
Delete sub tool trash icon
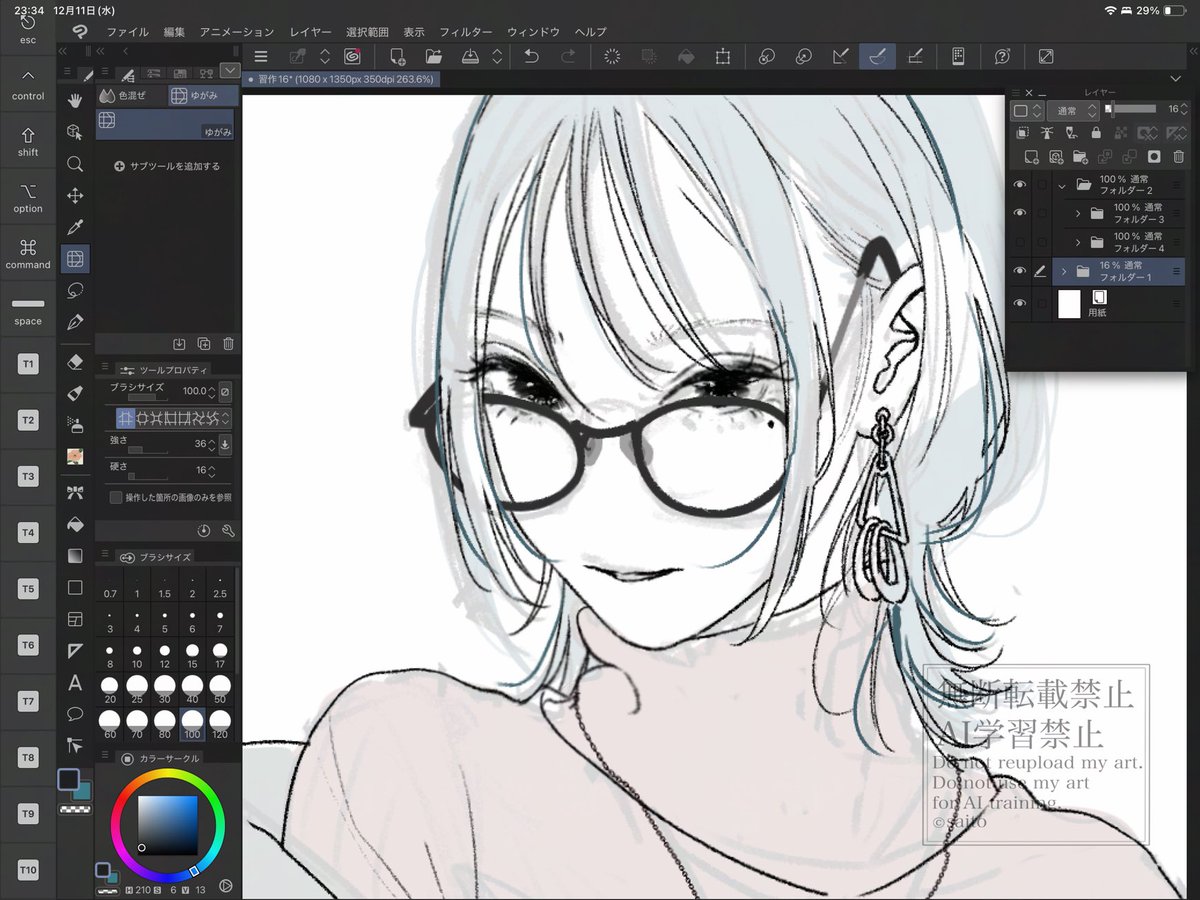click(228, 343)
